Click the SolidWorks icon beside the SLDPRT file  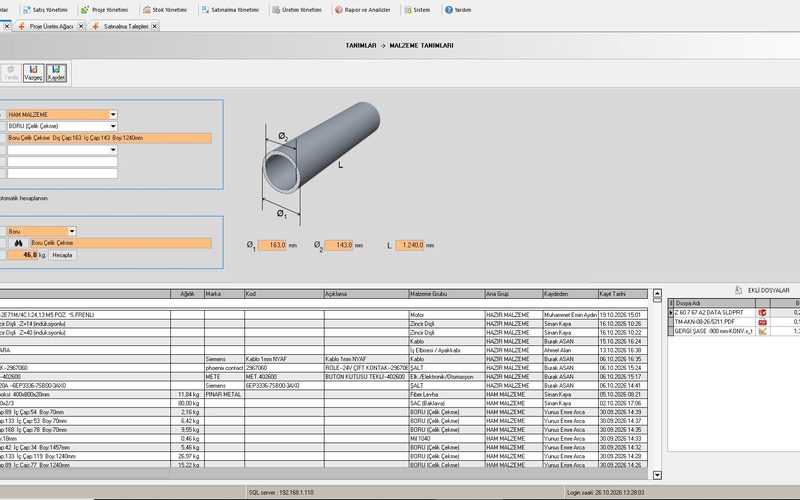(762, 312)
